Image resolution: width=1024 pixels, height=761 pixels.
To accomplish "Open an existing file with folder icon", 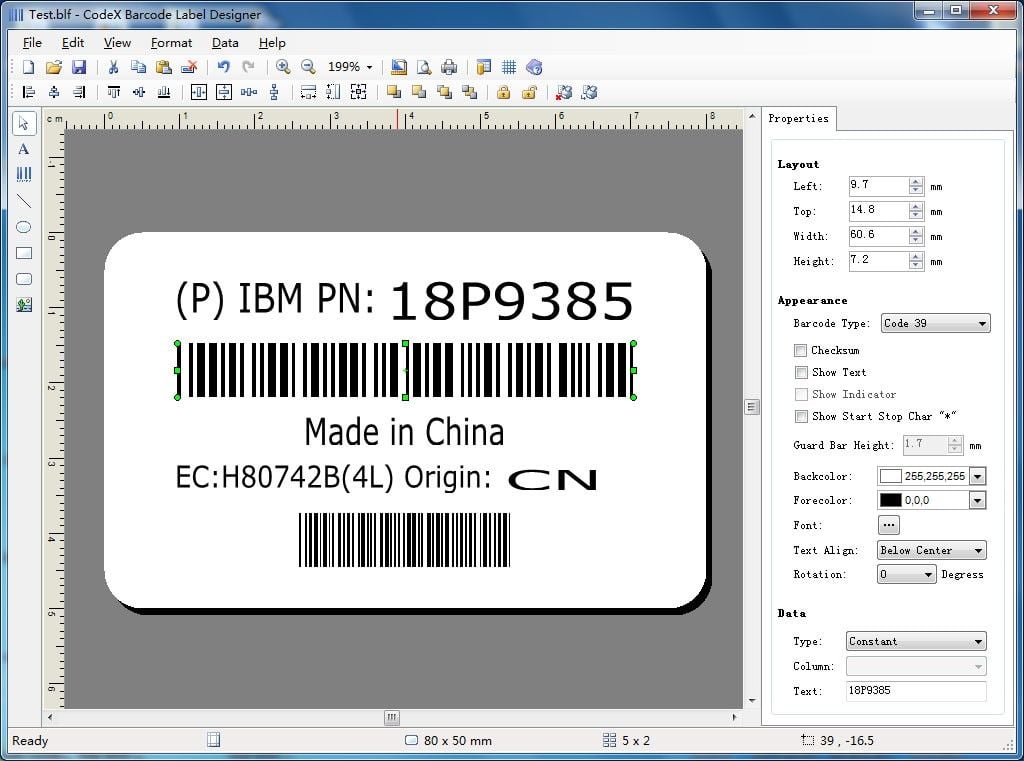I will coord(54,67).
